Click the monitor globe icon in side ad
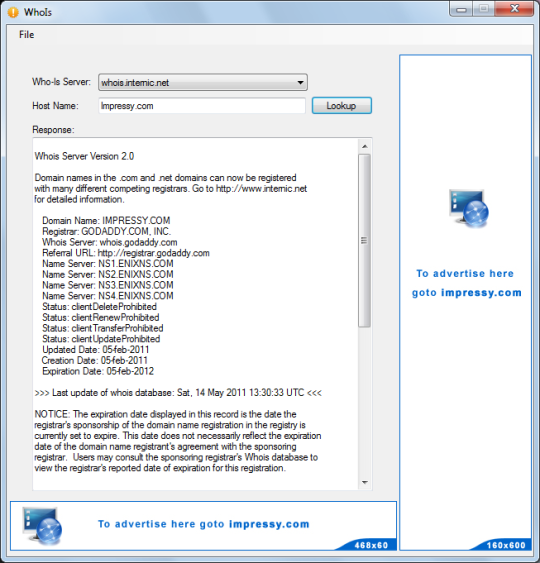 point(469,208)
